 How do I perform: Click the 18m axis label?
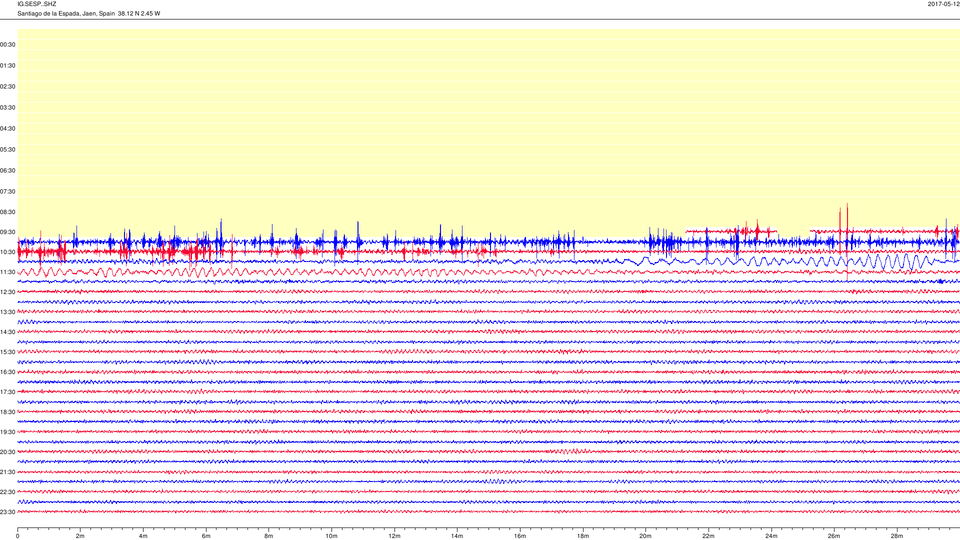[x=583, y=536]
